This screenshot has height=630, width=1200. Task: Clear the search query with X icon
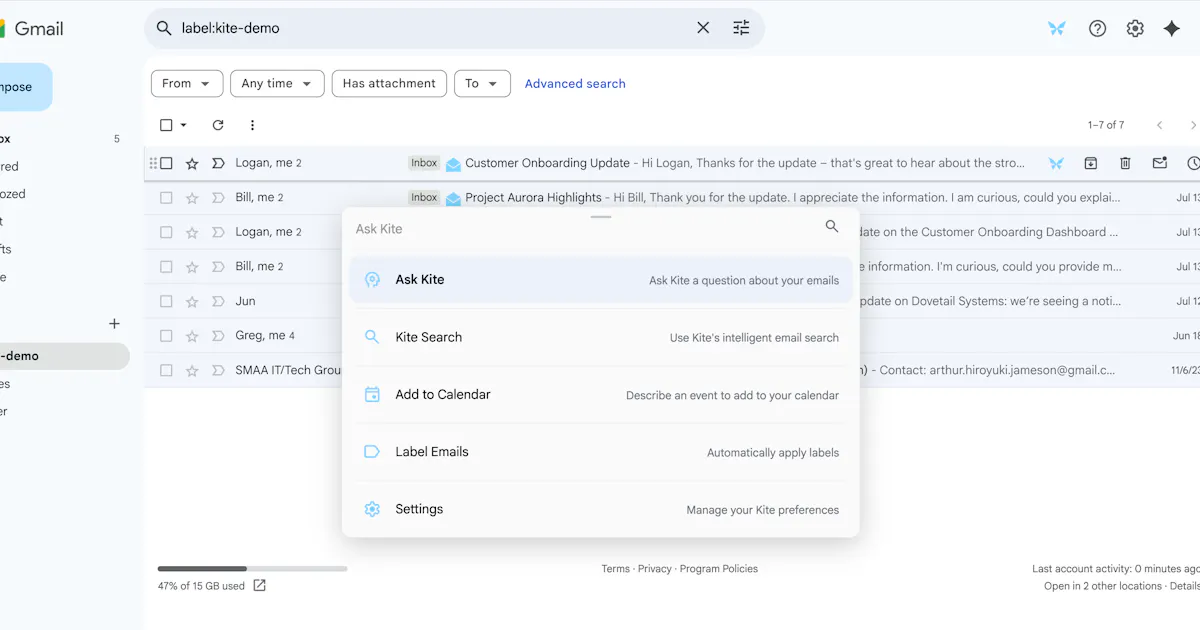coord(703,28)
